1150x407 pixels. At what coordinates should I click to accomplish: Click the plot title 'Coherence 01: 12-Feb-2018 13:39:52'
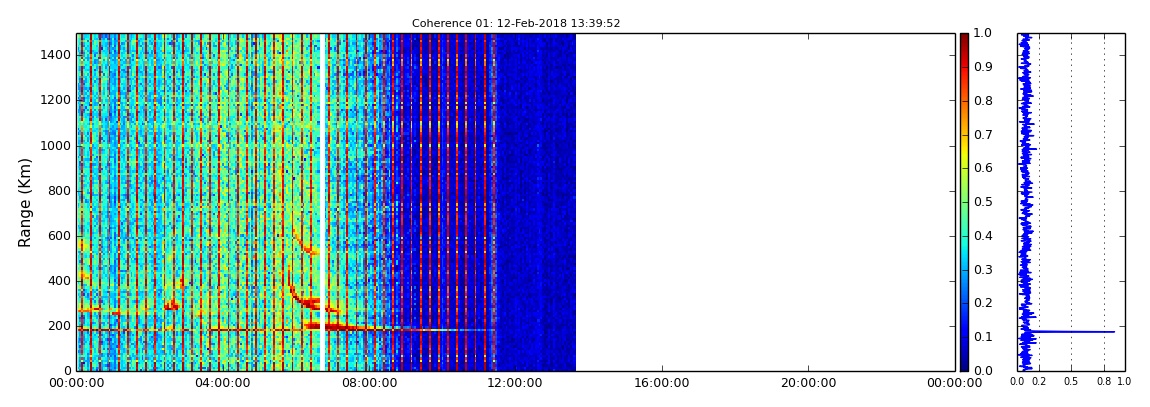point(516,23)
